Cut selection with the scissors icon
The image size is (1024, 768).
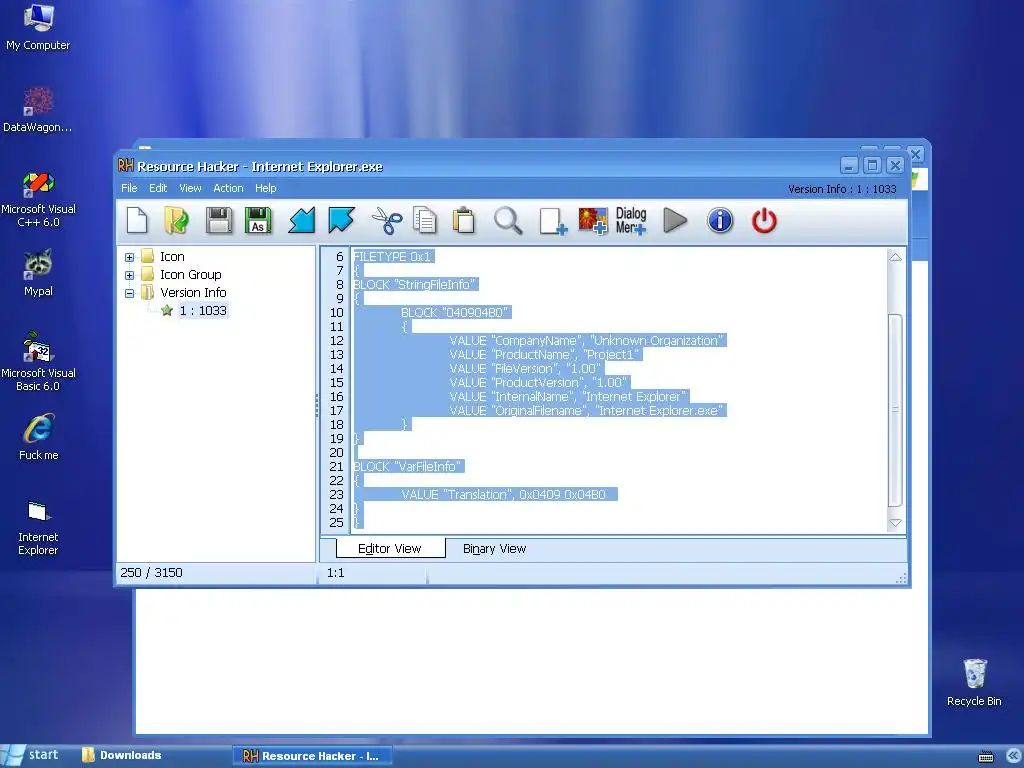tap(387, 220)
